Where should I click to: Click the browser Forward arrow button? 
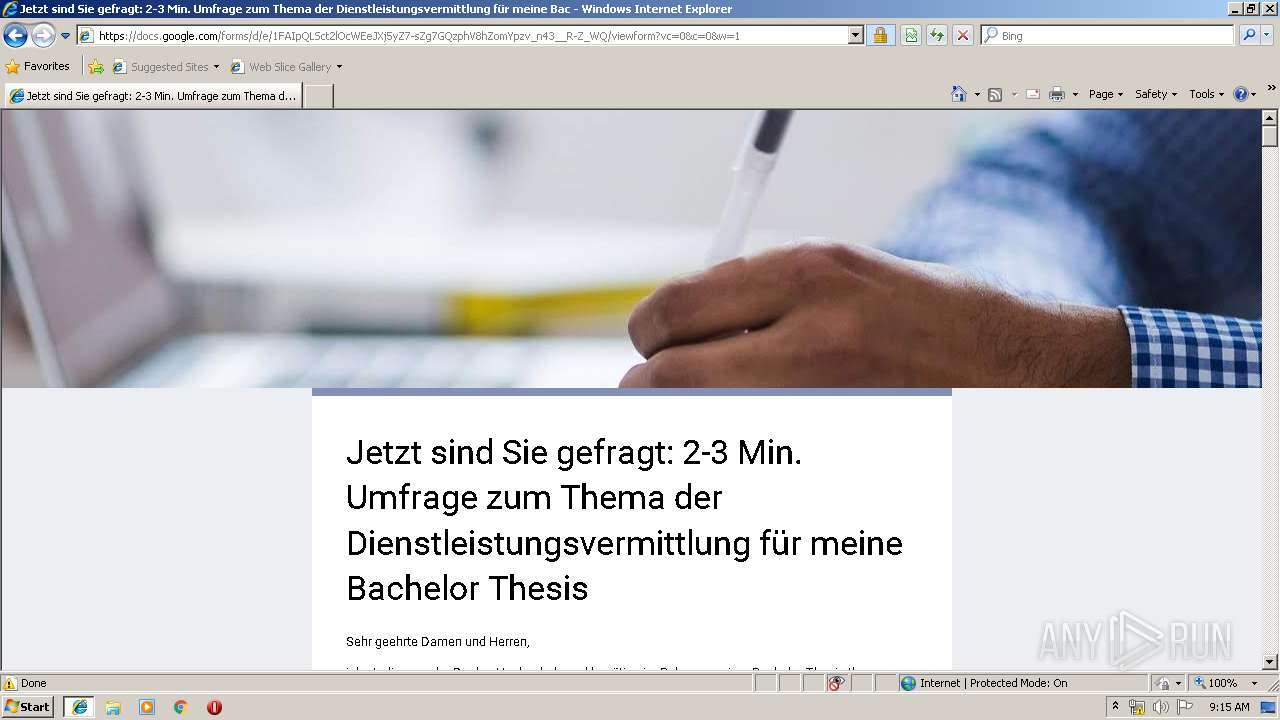point(43,36)
